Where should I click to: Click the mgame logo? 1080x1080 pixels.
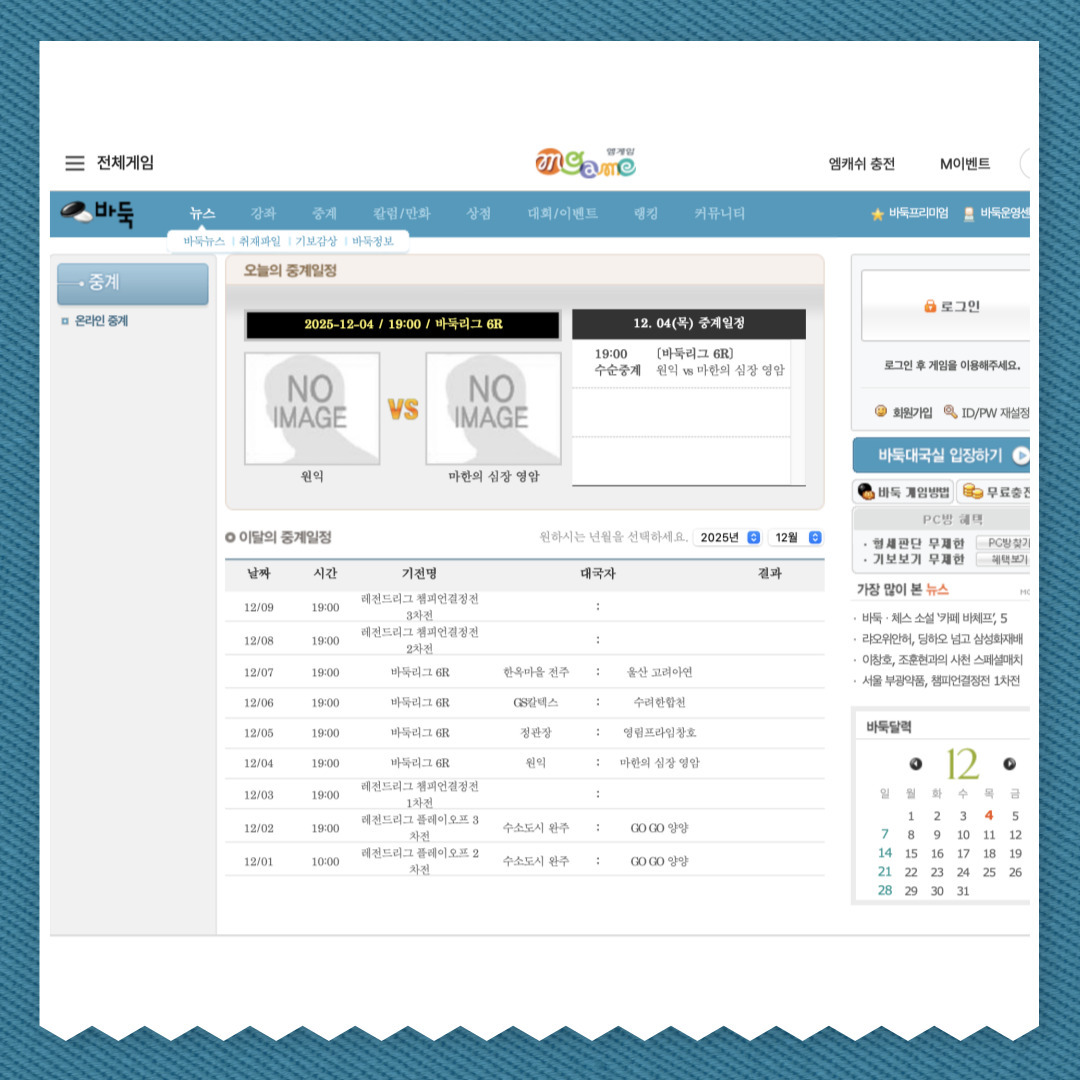585,163
